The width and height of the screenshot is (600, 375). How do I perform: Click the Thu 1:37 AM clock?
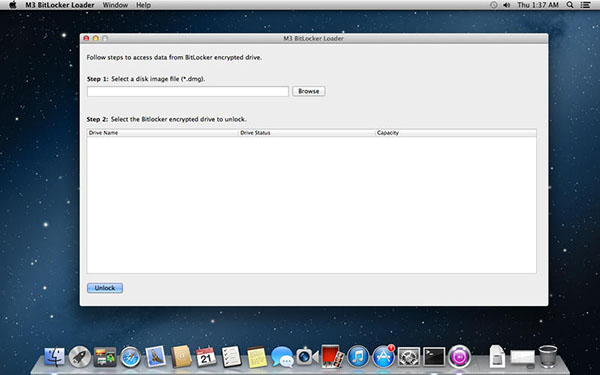538,5
